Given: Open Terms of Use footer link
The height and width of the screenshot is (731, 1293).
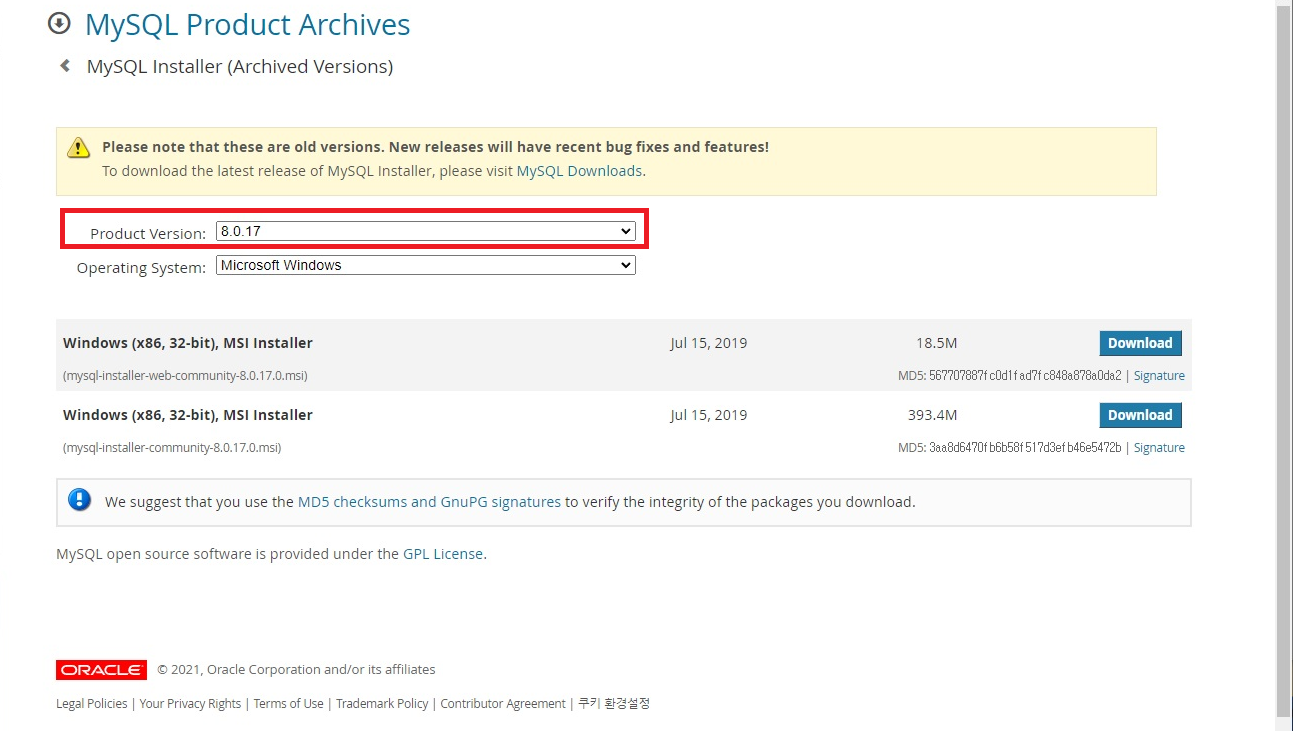Looking at the screenshot, I should coord(288,704).
